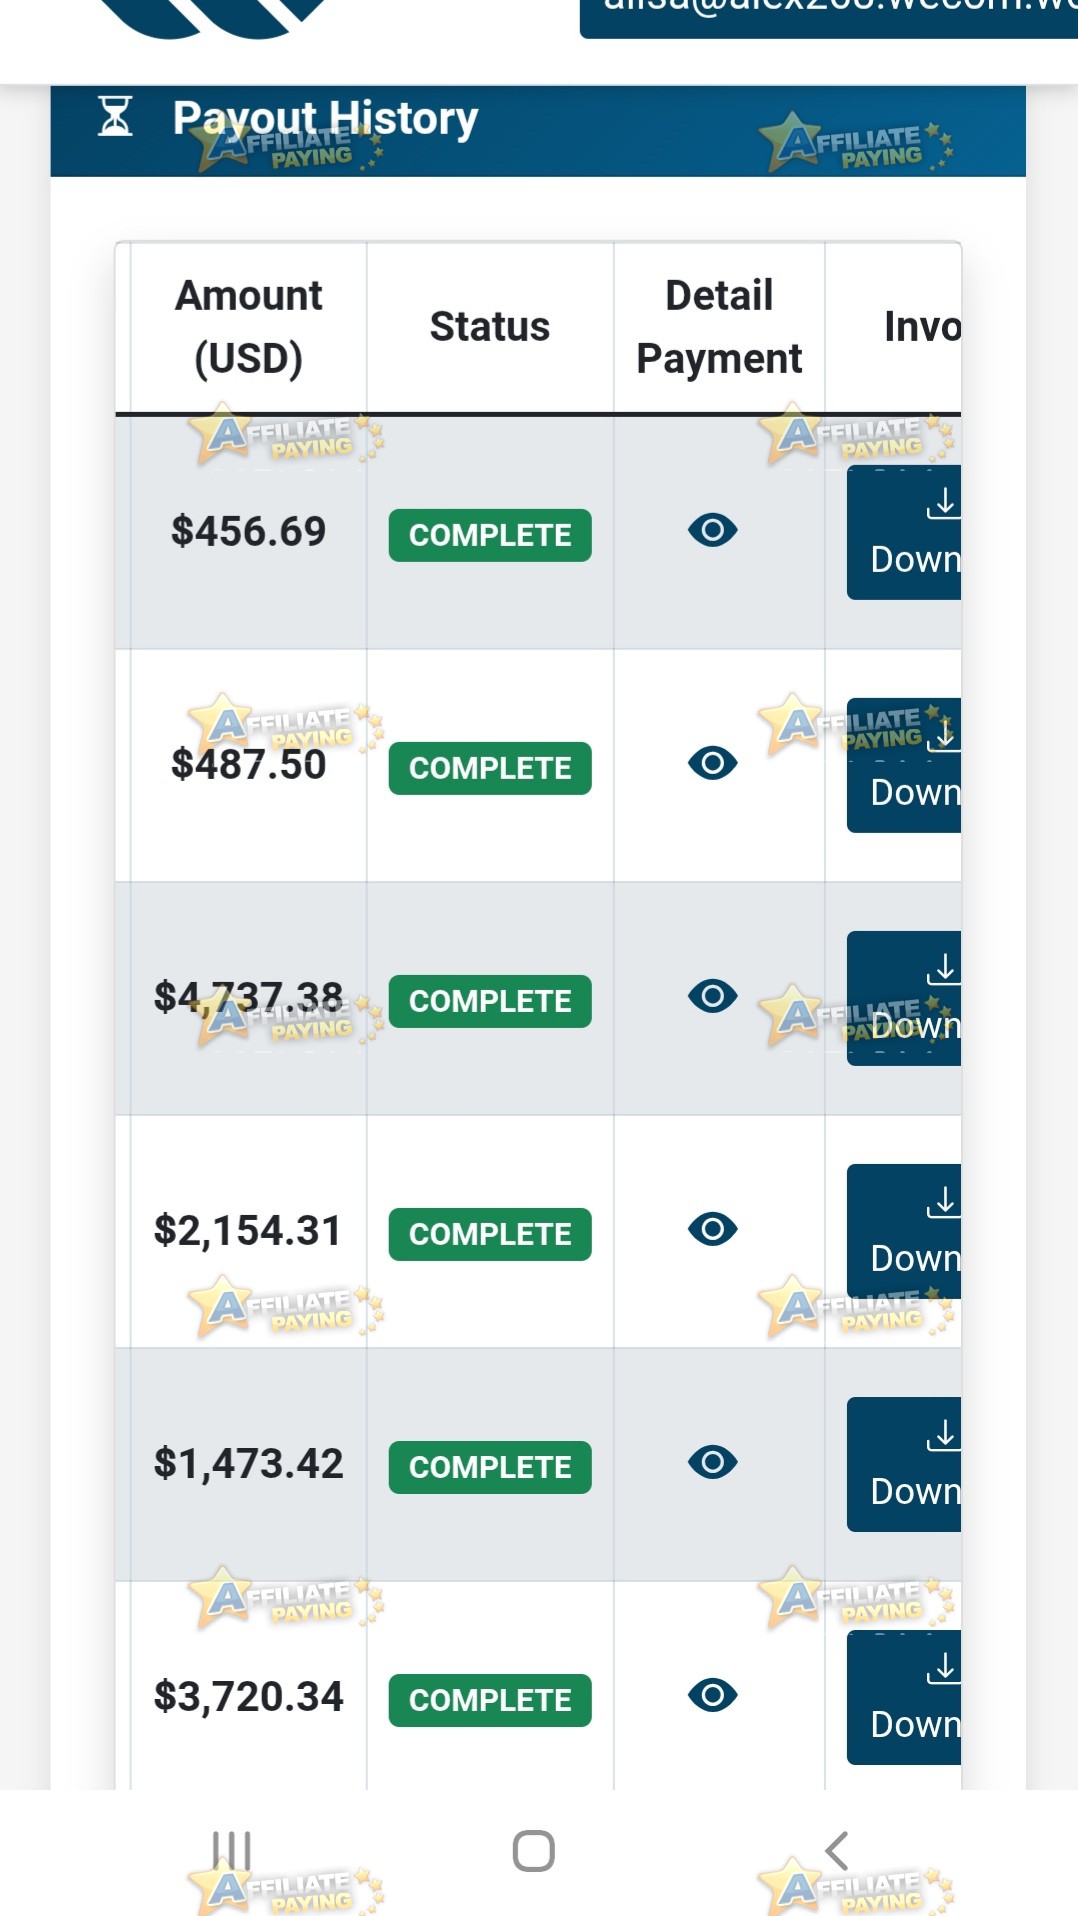Viewport: 1078px width, 1916px height.
Task: Download invoice for $3,720.34 payout
Action: click(904, 1698)
